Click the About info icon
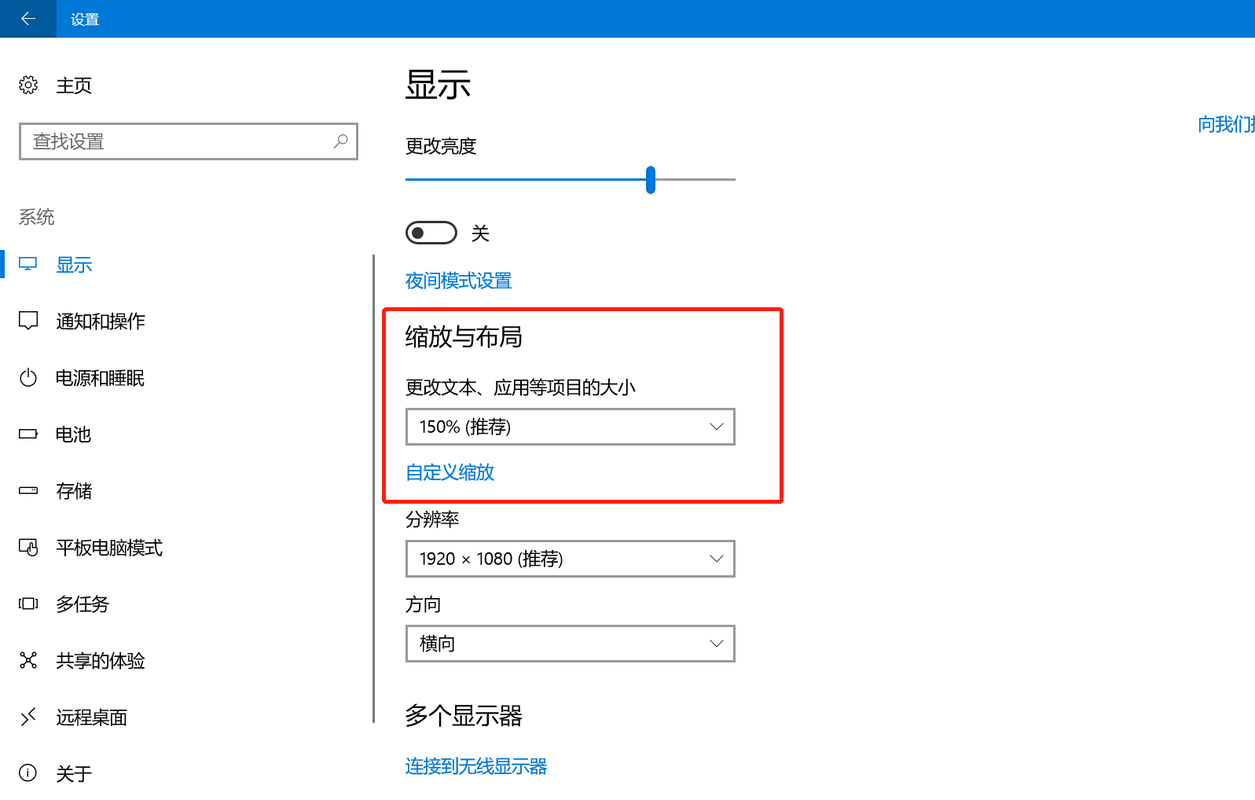This screenshot has width=1255, height=800. [28, 773]
